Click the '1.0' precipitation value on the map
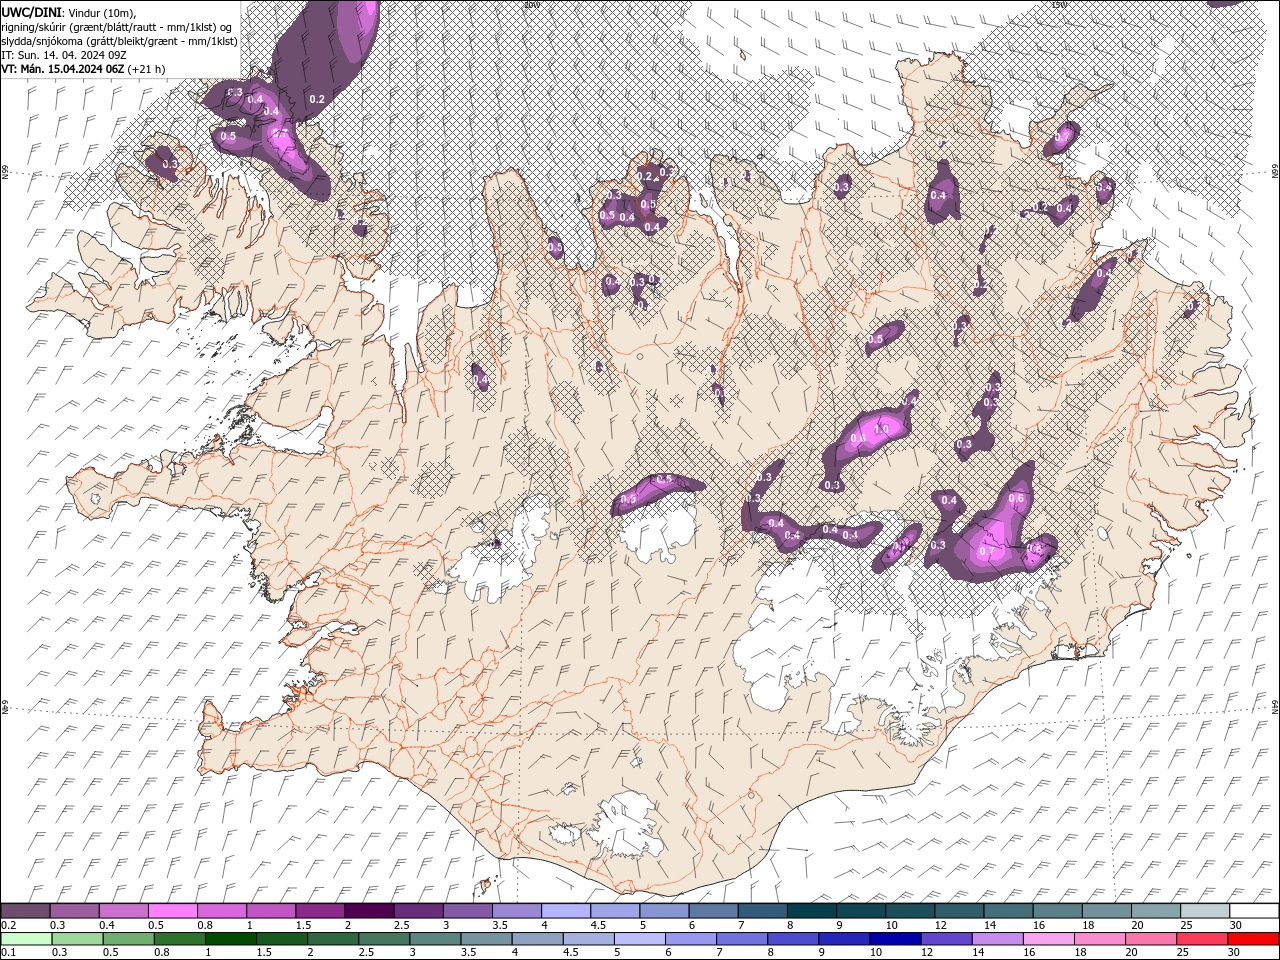 (x=881, y=429)
